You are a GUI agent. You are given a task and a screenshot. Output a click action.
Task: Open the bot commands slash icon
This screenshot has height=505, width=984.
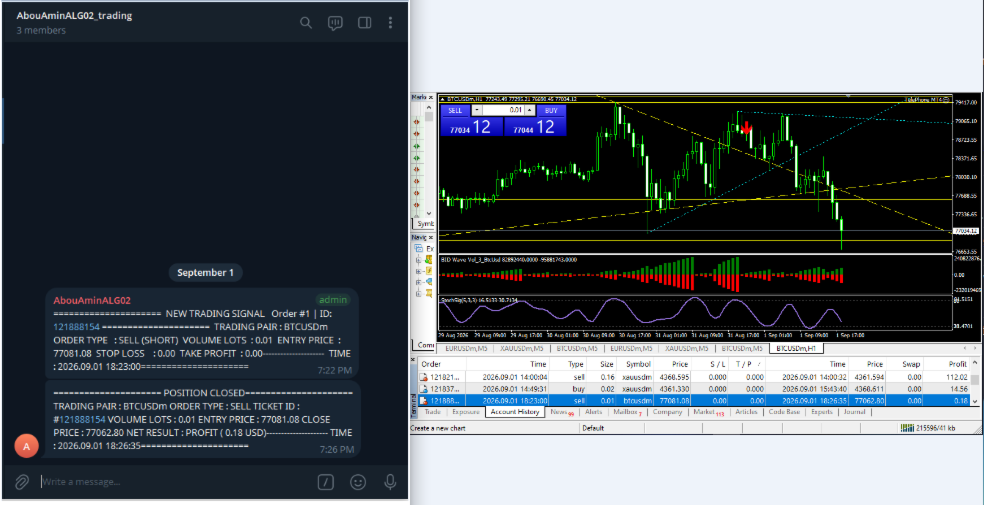click(x=325, y=482)
